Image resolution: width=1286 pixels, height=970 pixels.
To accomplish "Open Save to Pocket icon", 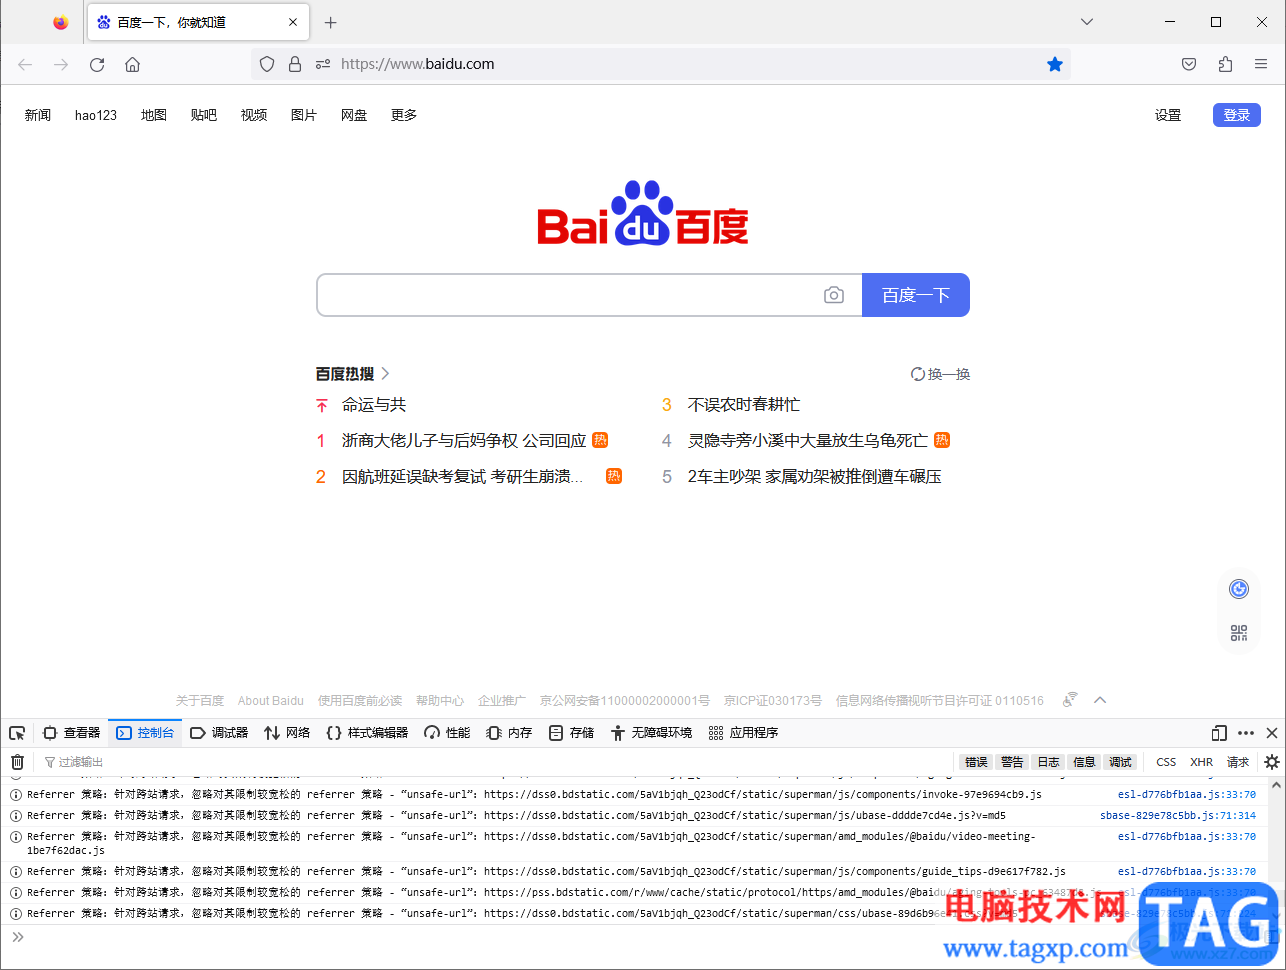I will 1189,64.
